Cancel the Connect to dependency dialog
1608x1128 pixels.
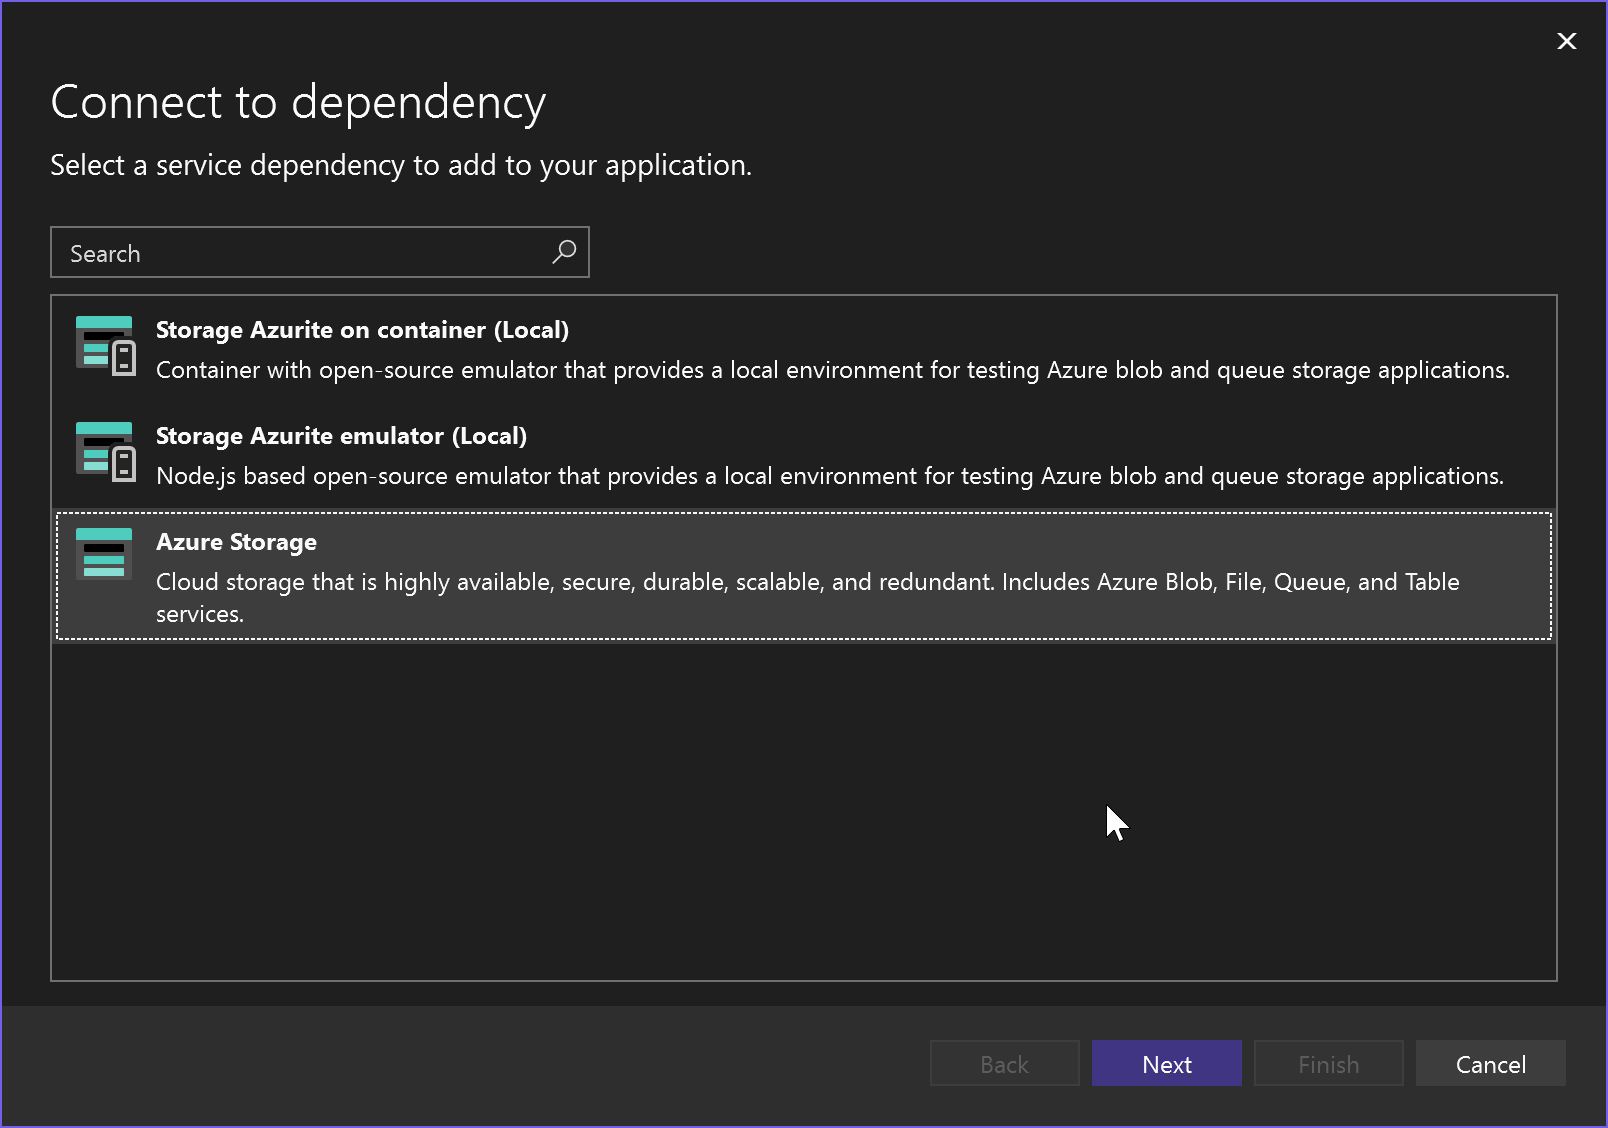pyautogui.click(x=1490, y=1063)
